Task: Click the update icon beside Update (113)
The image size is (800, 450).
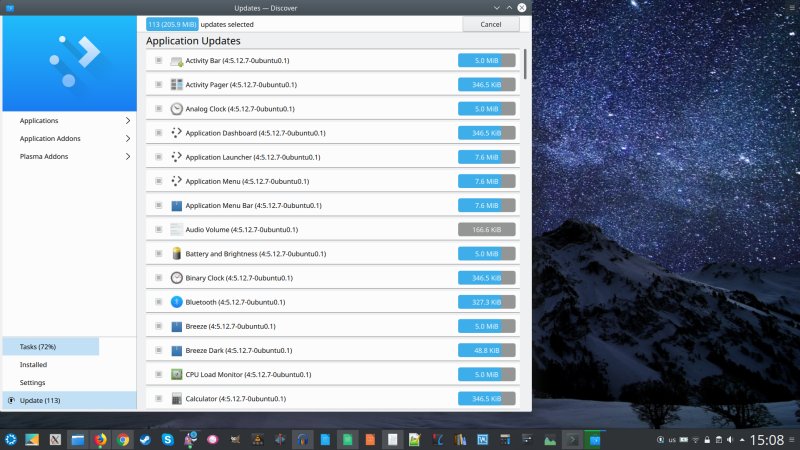Action: pyautogui.click(x=11, y=401)
